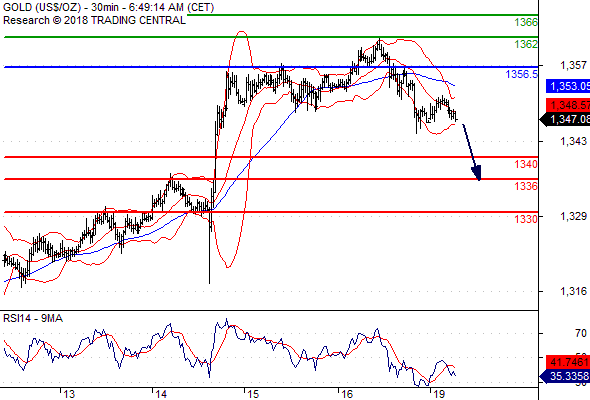Click date marker 13 on time axis
This screenshot has width=590, height=400.
(x=69, y=394)
